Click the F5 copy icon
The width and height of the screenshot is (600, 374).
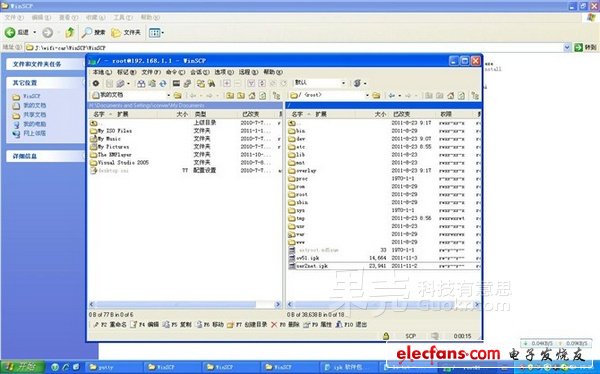166,325
